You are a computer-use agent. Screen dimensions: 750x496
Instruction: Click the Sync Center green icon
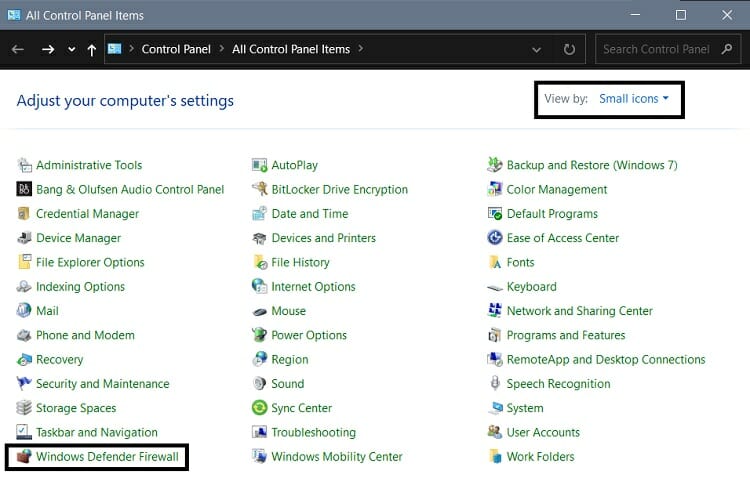[x=260, y=408]
